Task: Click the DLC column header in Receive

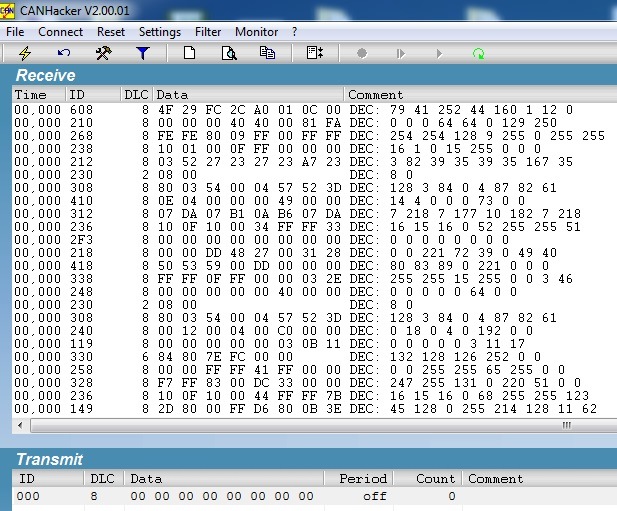Action: [137, 95]
